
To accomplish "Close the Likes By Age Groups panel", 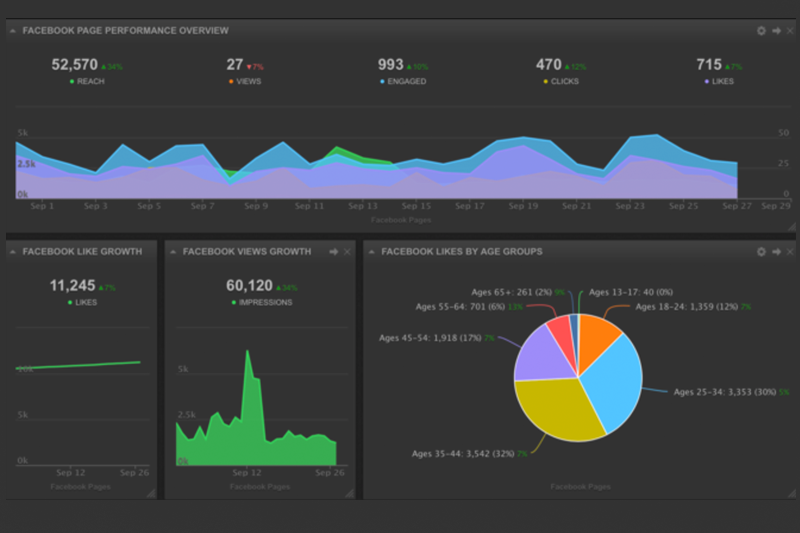I will pos(790,251).
